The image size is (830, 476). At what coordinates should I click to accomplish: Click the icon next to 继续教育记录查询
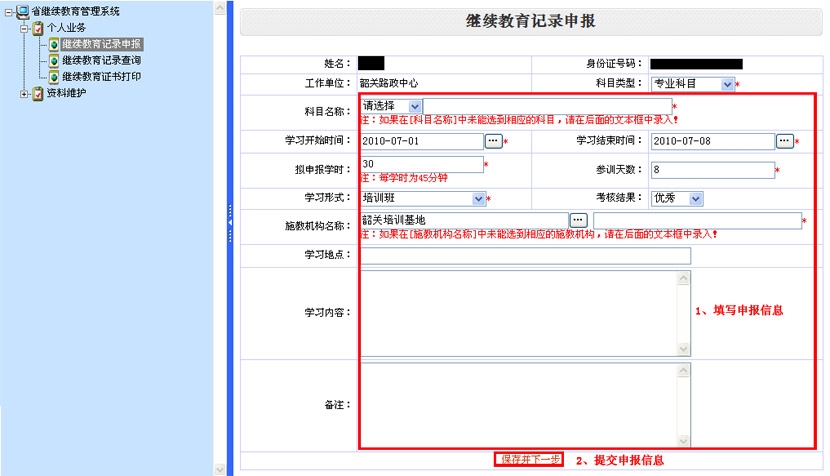pyautogui.click(x=54, y=60)
